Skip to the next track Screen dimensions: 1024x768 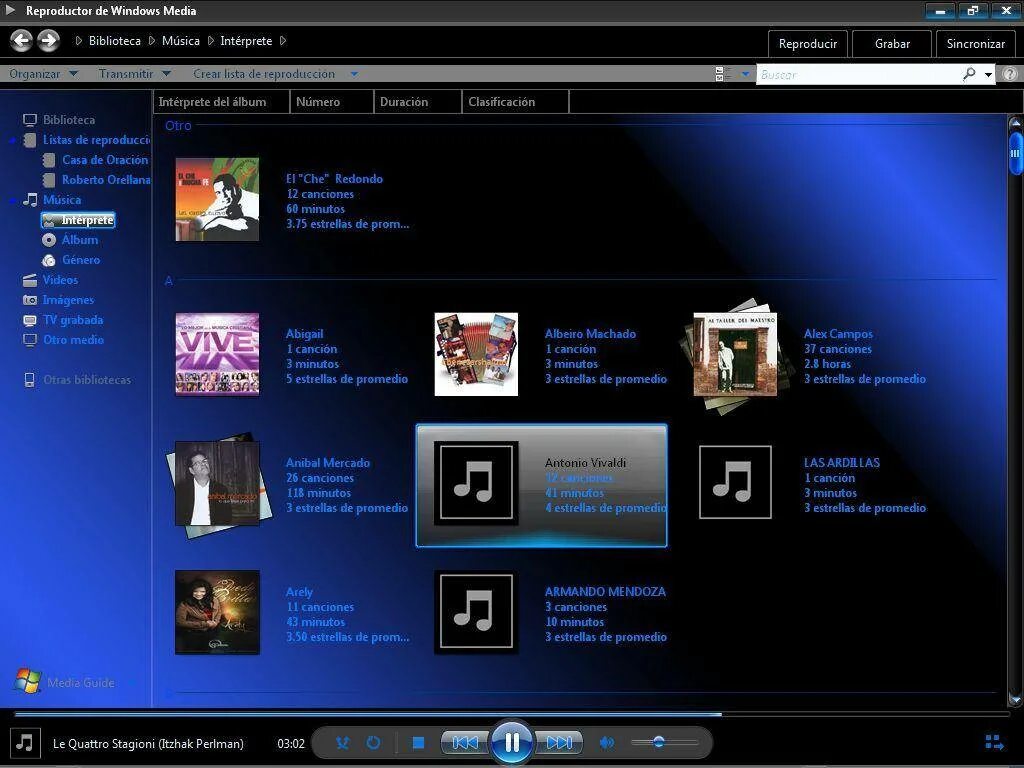point(559,743)
